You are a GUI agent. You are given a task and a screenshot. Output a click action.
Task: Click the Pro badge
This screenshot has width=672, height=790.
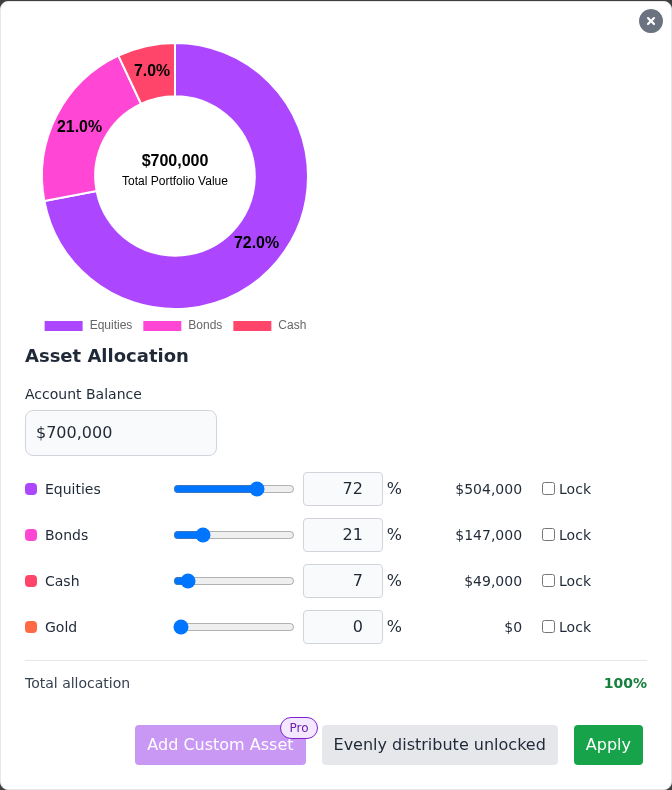click(x=299, y=728)
